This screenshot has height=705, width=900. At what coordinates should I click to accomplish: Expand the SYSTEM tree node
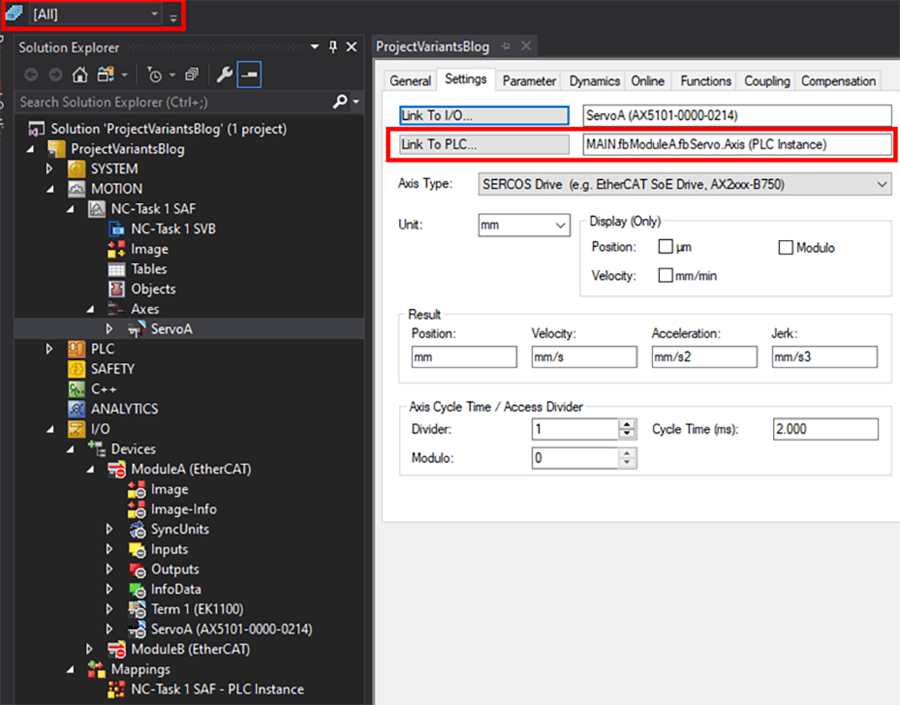tap(49, 169)
